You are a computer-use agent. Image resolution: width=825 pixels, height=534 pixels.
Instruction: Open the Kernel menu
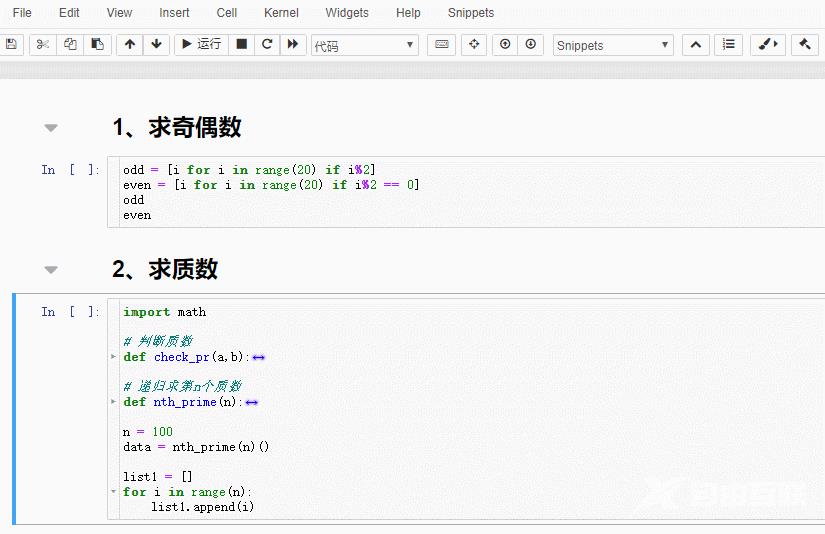click(x=281, y=13)
